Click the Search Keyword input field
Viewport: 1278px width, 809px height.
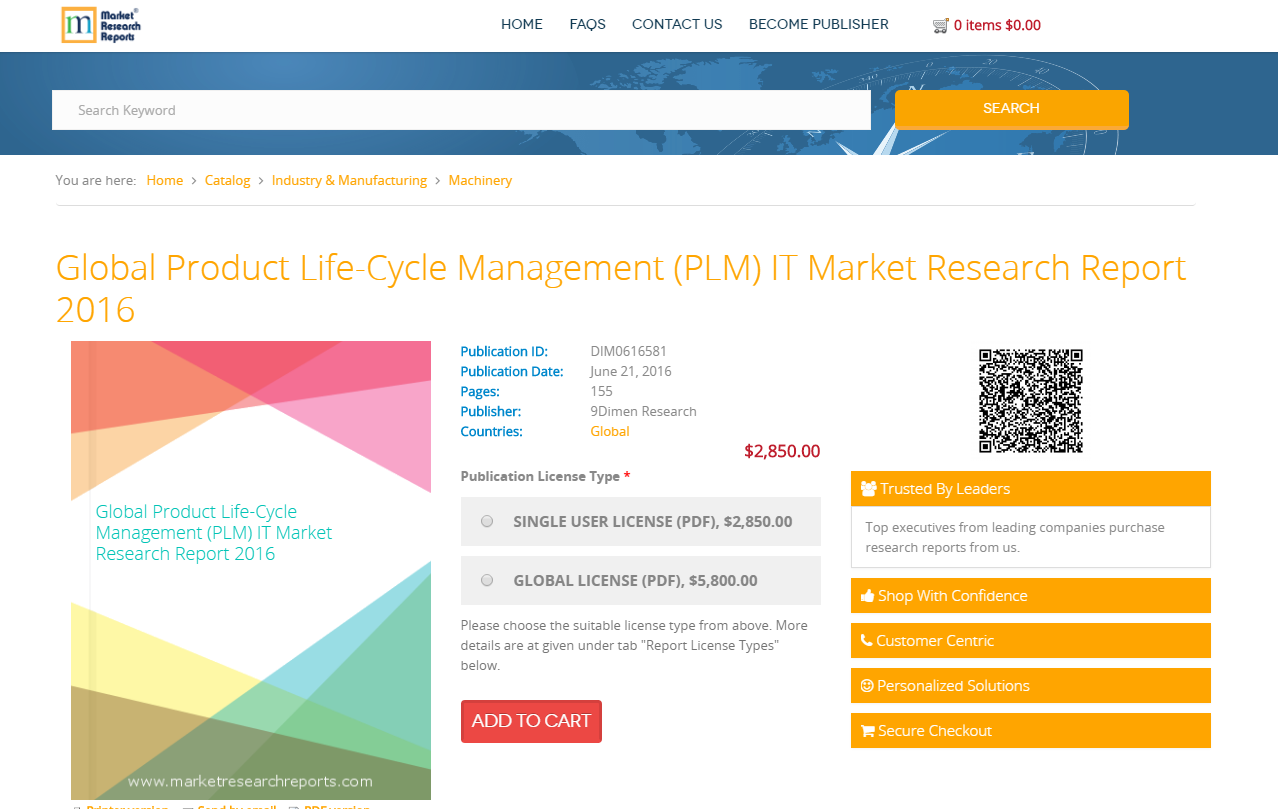coord(461,109)
